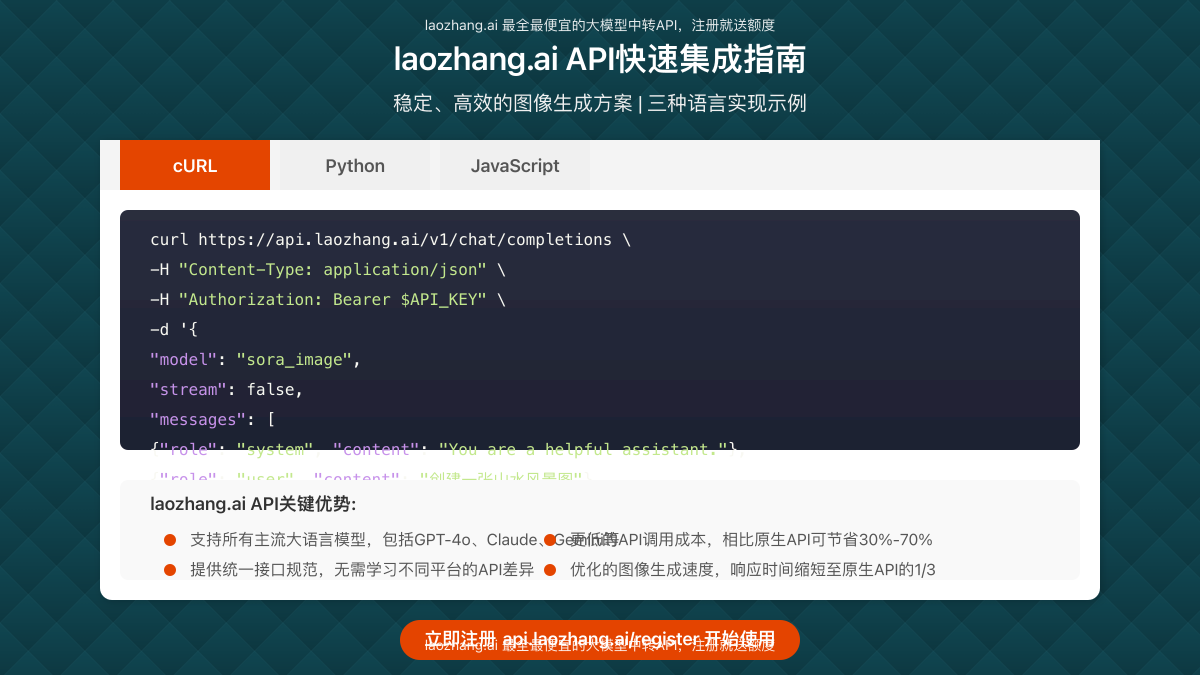Click the "messages": [ line
Image resolution: width=1200 pixels, height=675 pixels.
click(x=212, y=420)
